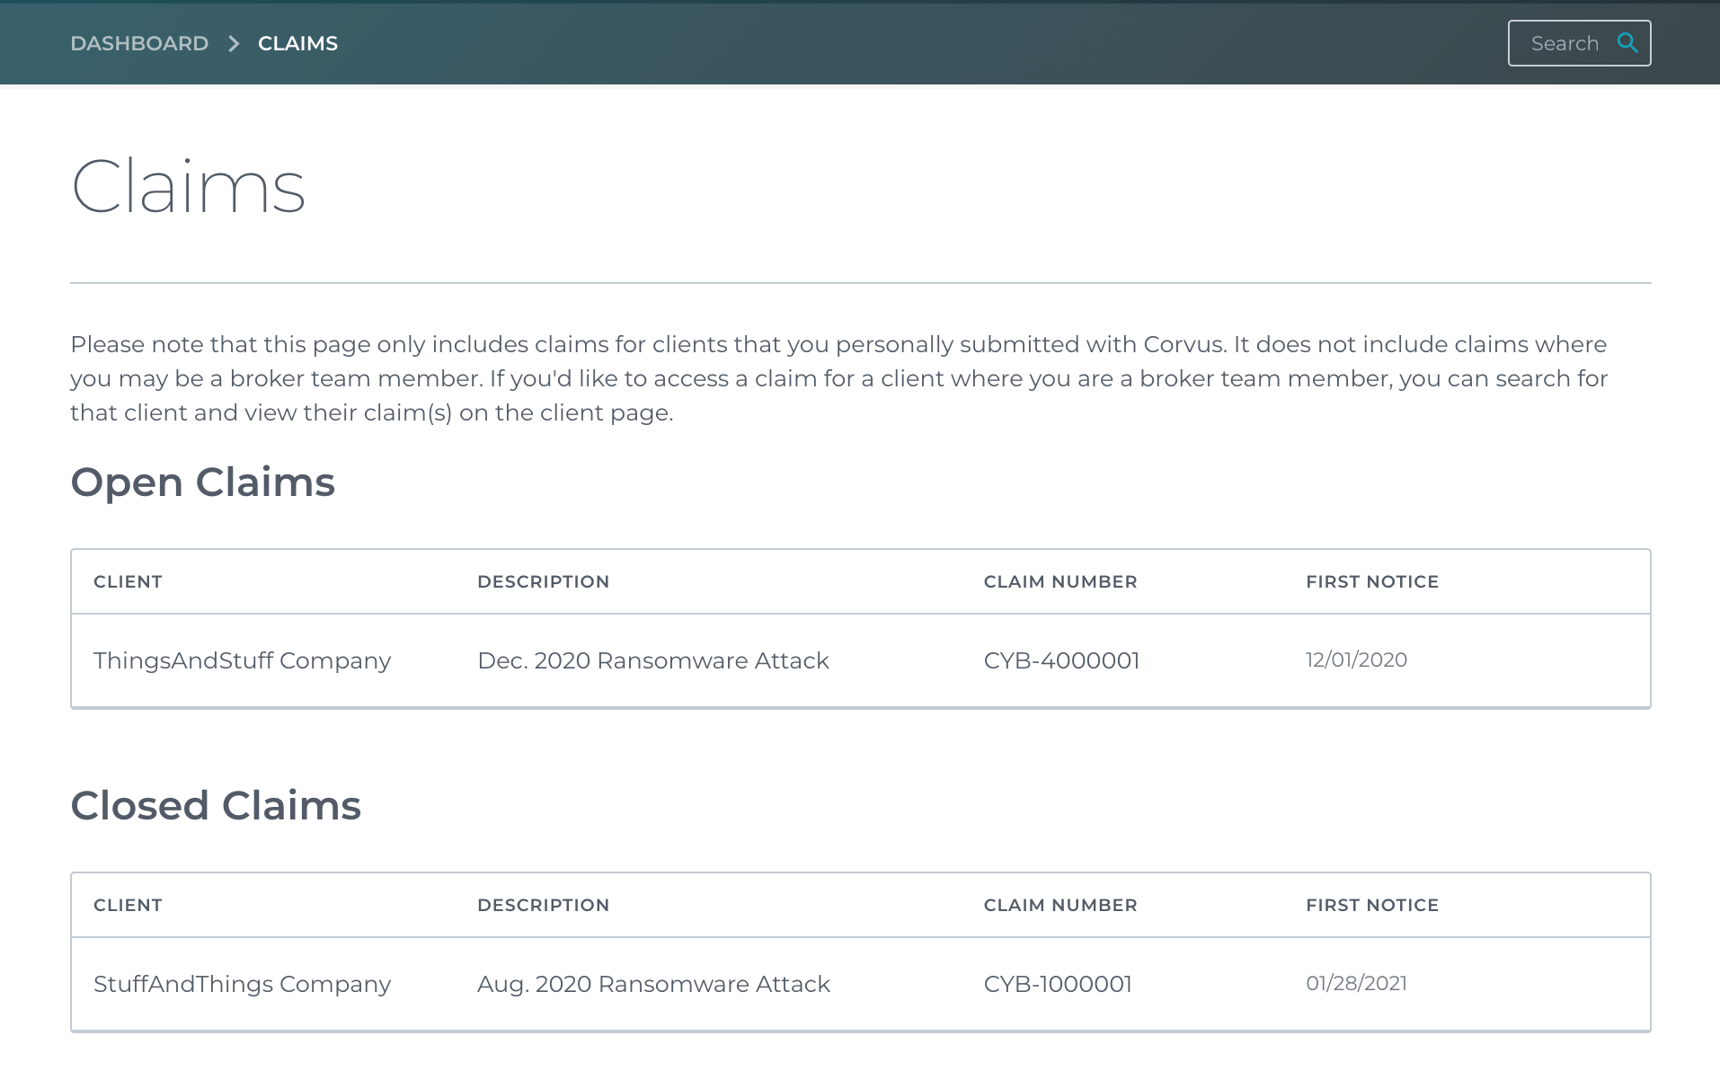Viewport: 1720px width, 1089px height.
Task: Click the breadcrumb chevron separator
Action: tap(234, 44)
